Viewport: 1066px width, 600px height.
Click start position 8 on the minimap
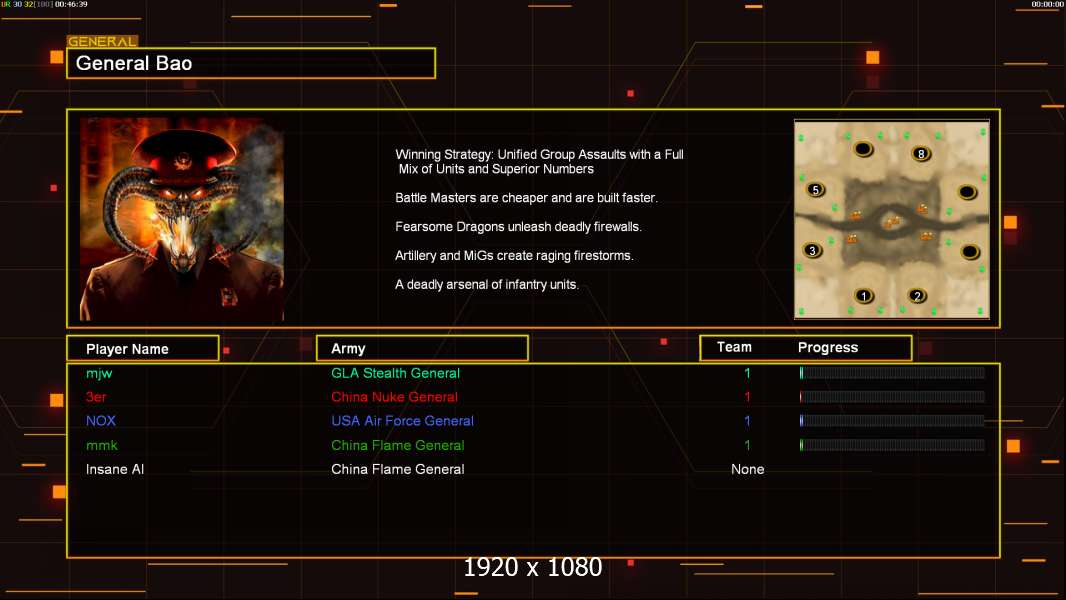921,154
